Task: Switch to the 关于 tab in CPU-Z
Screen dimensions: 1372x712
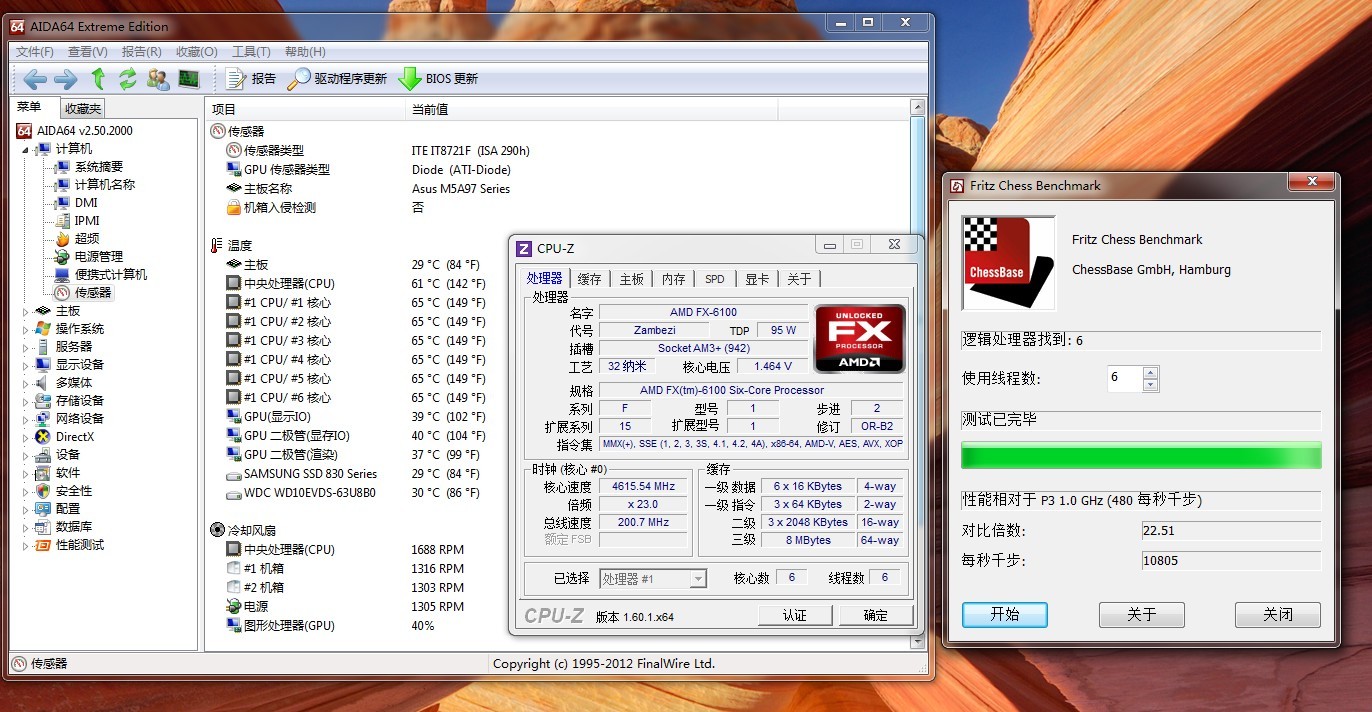Action: click(x=799, y=279)
